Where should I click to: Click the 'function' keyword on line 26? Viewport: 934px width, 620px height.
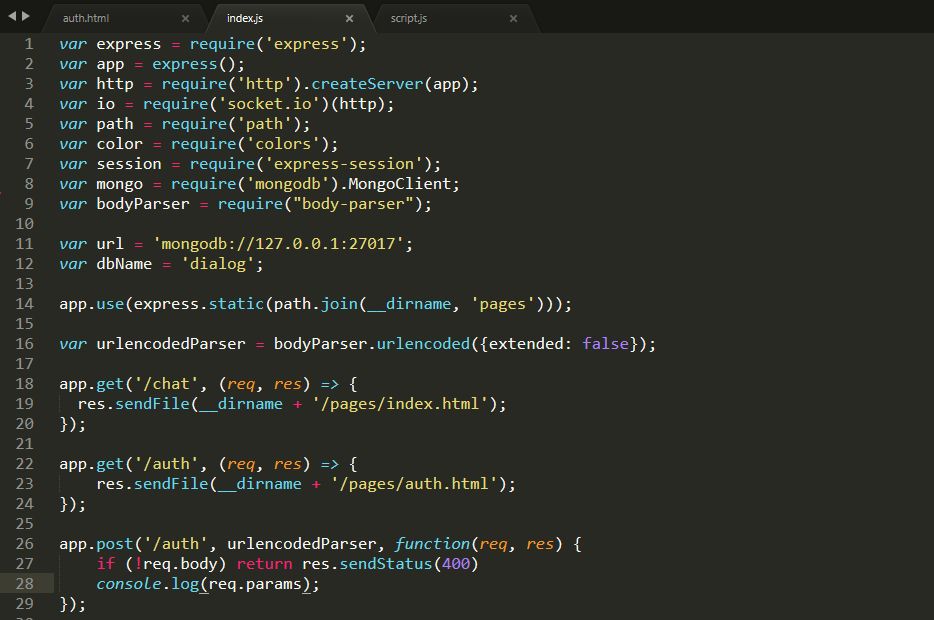[432, 544]
